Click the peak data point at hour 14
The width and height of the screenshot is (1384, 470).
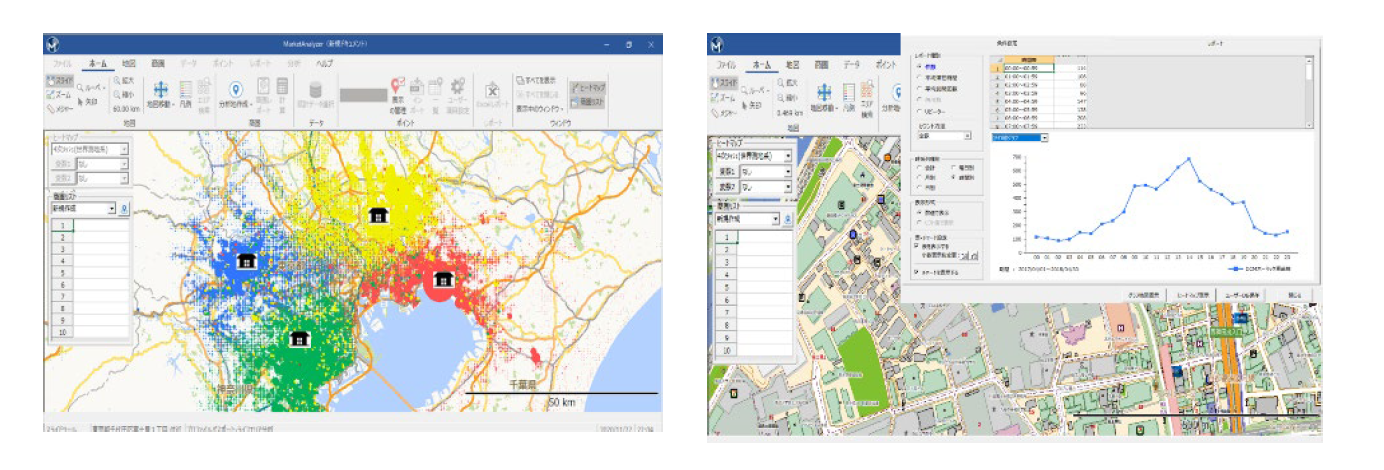pos(1187,158)
